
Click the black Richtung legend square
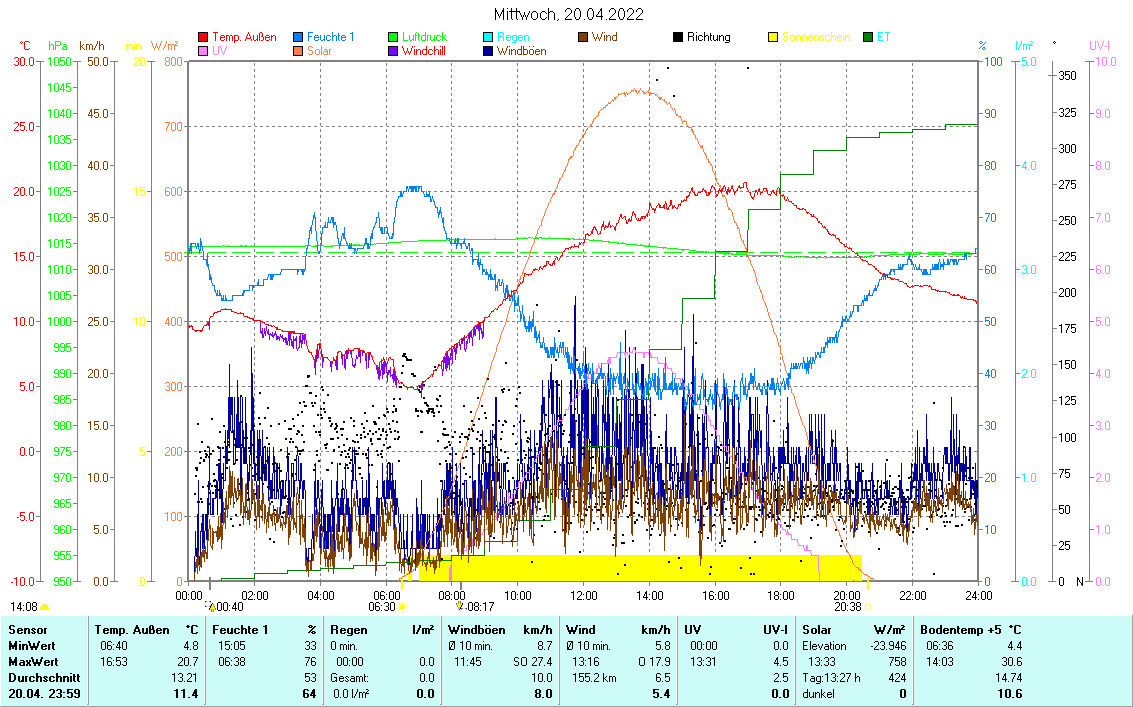pos(678,38)
